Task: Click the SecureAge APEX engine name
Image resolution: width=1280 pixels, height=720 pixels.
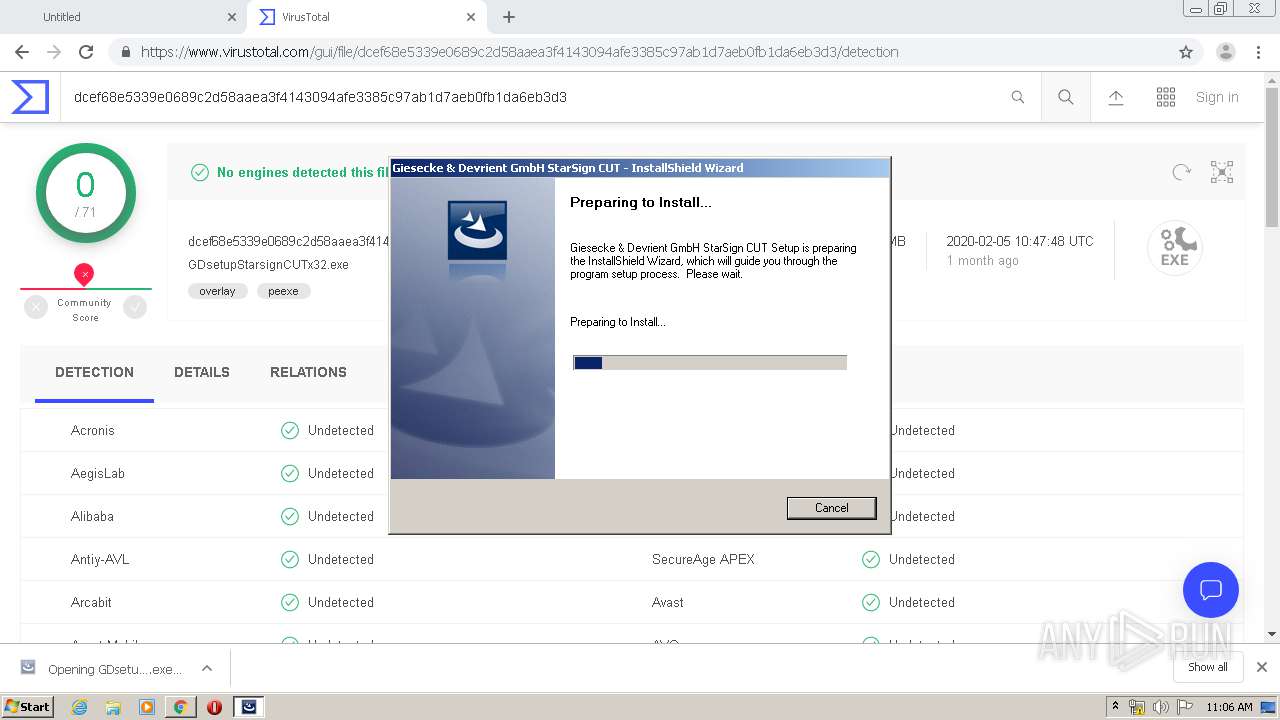Action: click(703, 559)
